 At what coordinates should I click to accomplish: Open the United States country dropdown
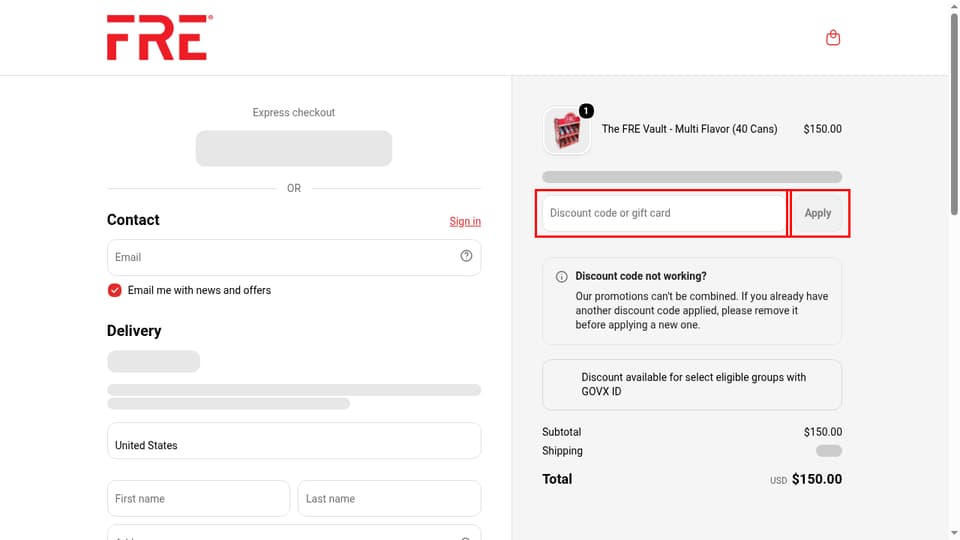tap(294, 441)
